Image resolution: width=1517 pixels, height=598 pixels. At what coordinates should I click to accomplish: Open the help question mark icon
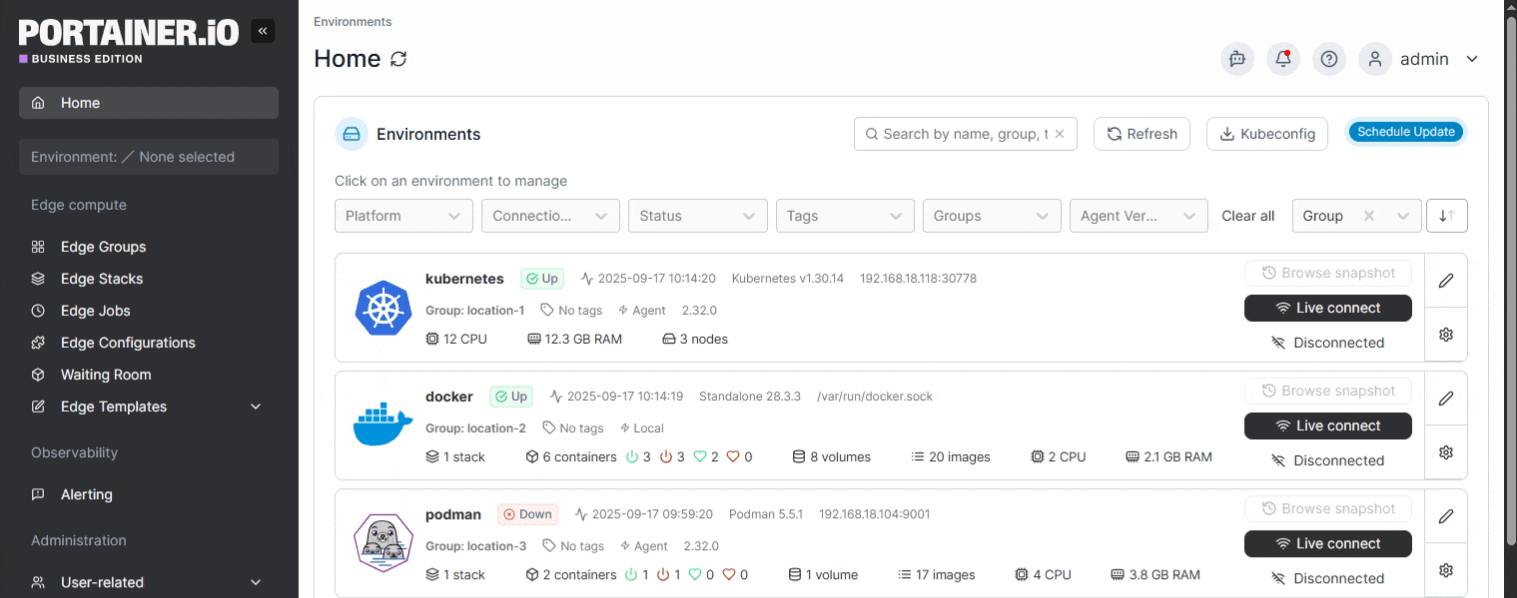coord(1329,59)
